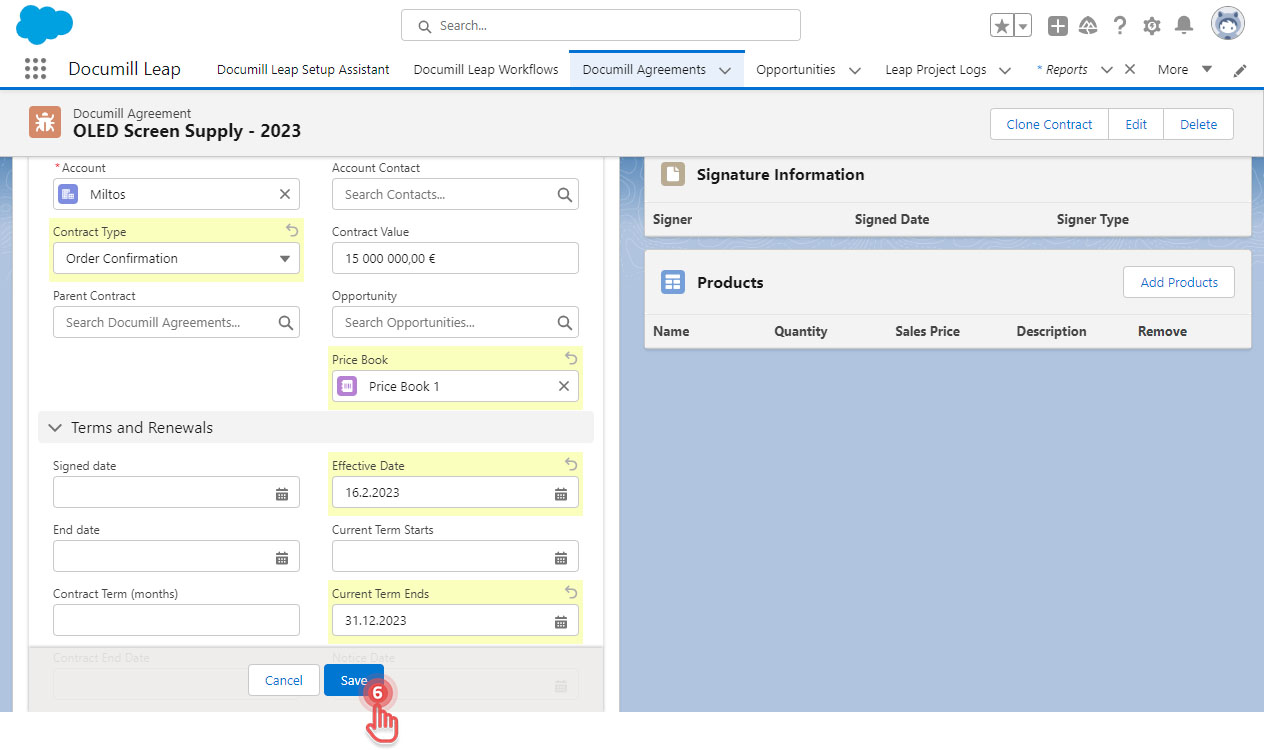This screenshot has height=750, width=1264.
Task: Open the Effective Date calendar picker
Action: click(561, 493)
